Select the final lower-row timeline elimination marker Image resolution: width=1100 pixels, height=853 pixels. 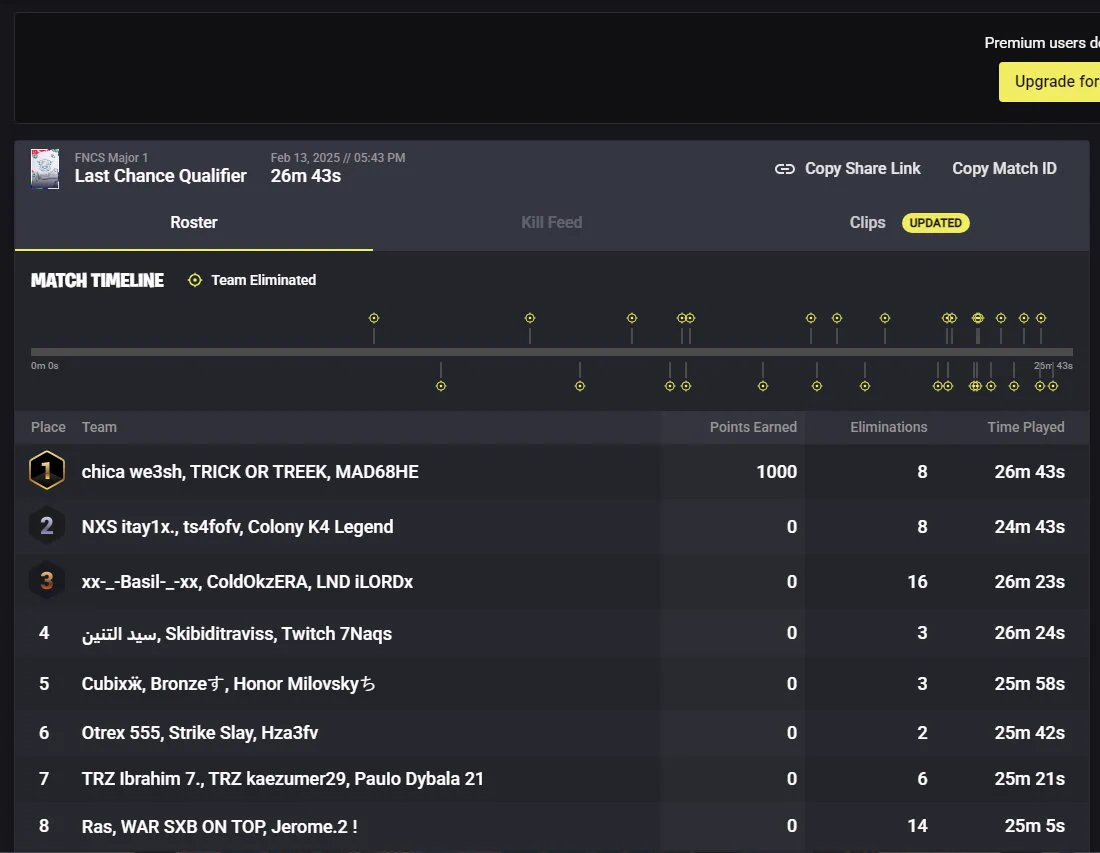(x=1053, y=386)
